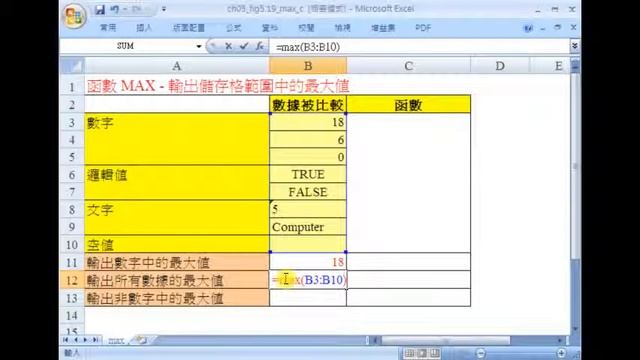Click the Insert Function fx icon
This screenshot has height=360, width=640.
(260, 47)
